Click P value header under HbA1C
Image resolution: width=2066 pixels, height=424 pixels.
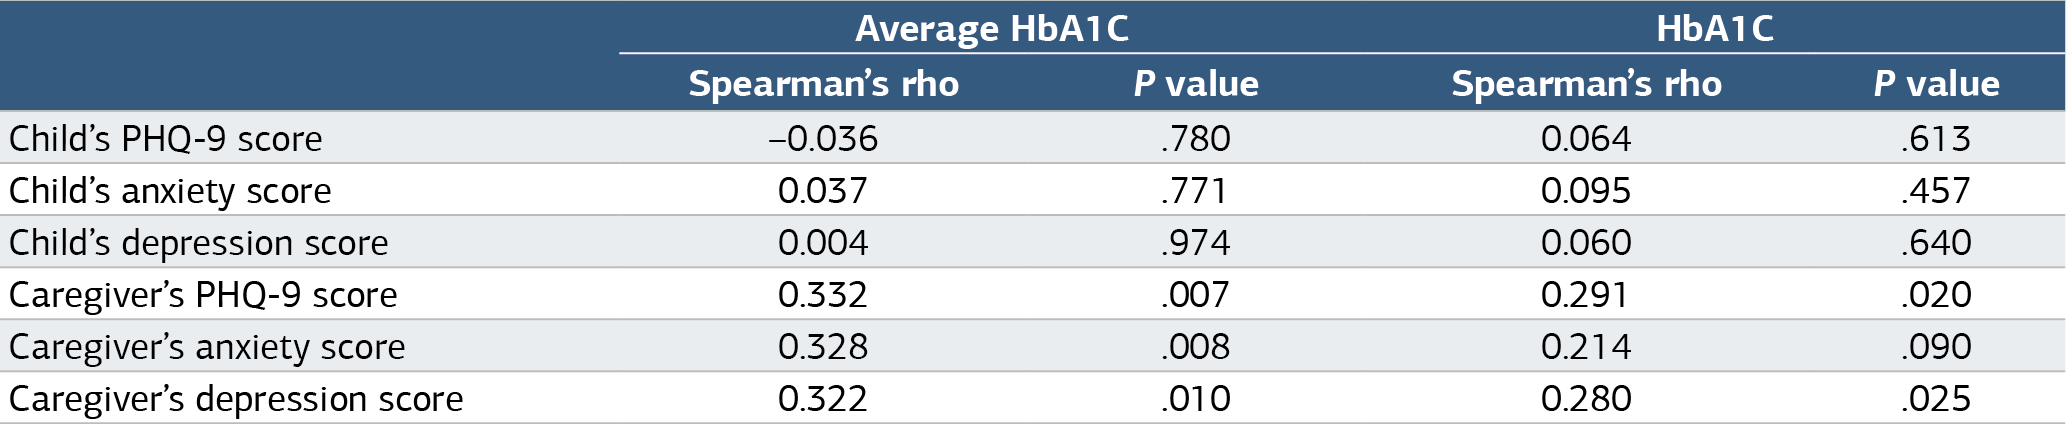coord(1936,83)
